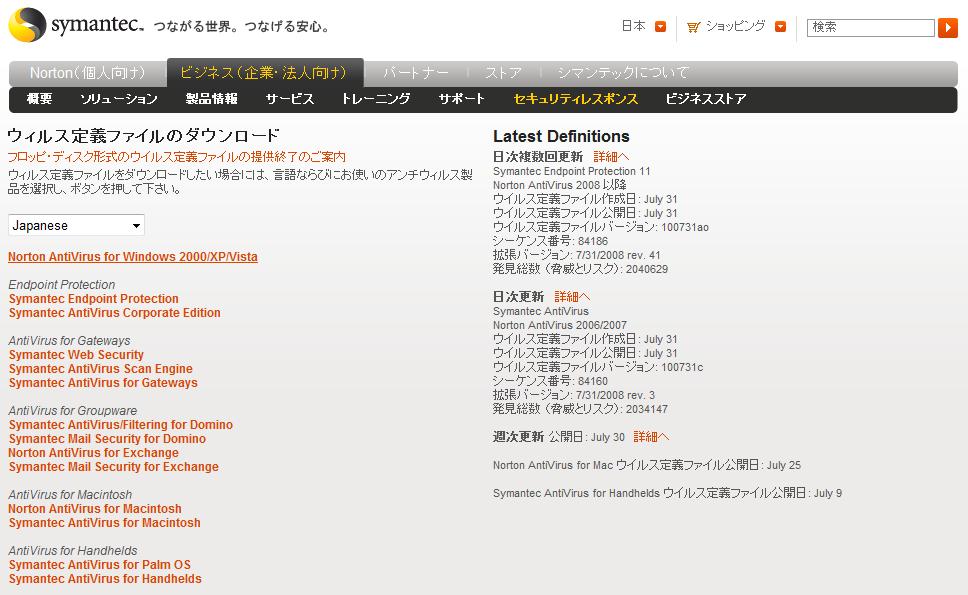Open the floppy disk format termination notice link

(177, 157)
